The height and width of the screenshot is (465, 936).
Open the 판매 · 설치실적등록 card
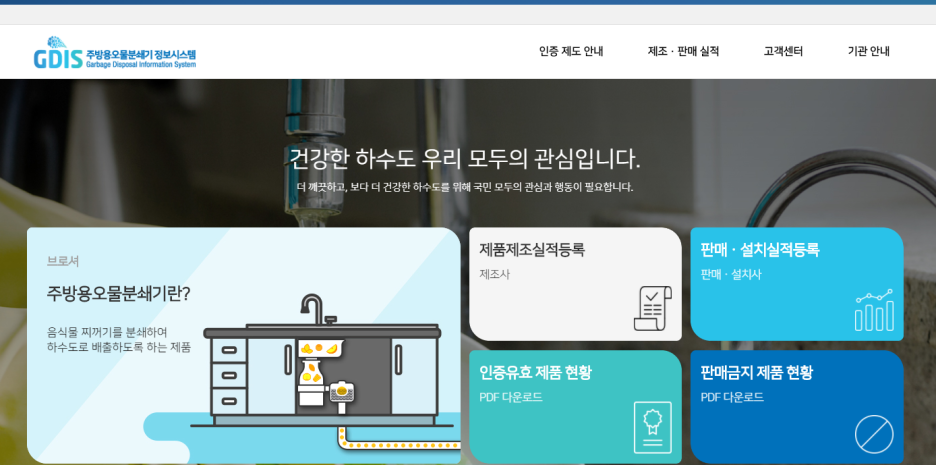[797, 284]
